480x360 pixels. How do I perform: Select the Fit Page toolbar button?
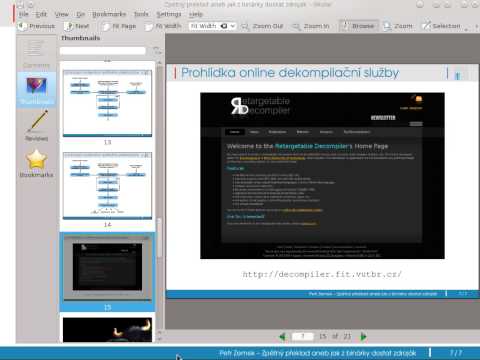(119, 26)
